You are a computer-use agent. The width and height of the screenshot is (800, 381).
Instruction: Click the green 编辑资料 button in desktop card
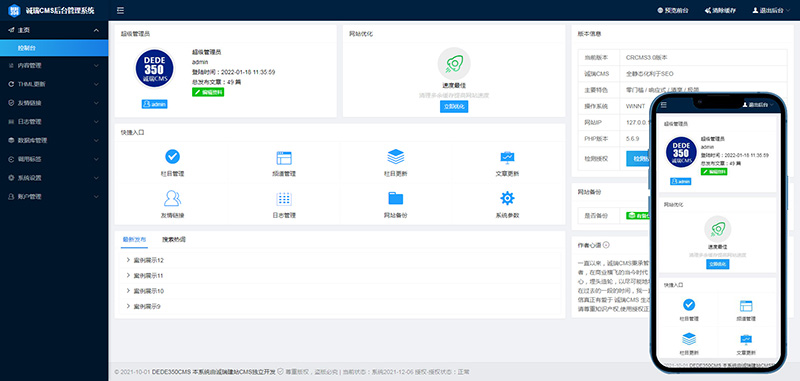coord(208,92)
